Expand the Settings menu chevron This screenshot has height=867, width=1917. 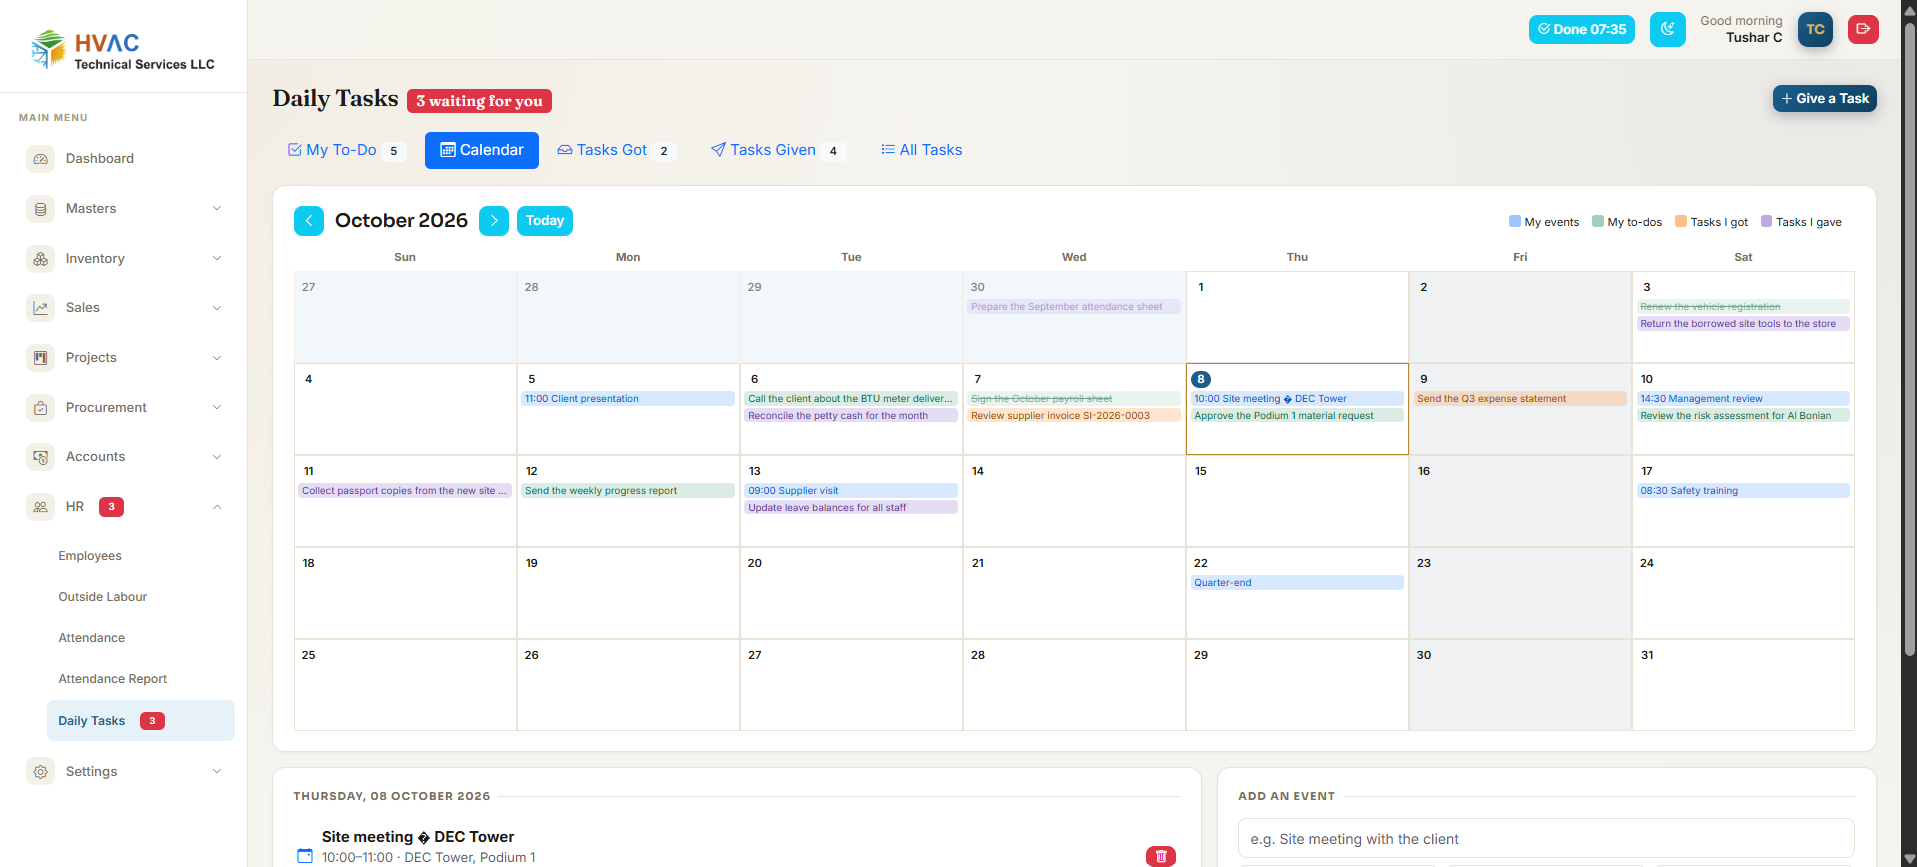point(217,772)
